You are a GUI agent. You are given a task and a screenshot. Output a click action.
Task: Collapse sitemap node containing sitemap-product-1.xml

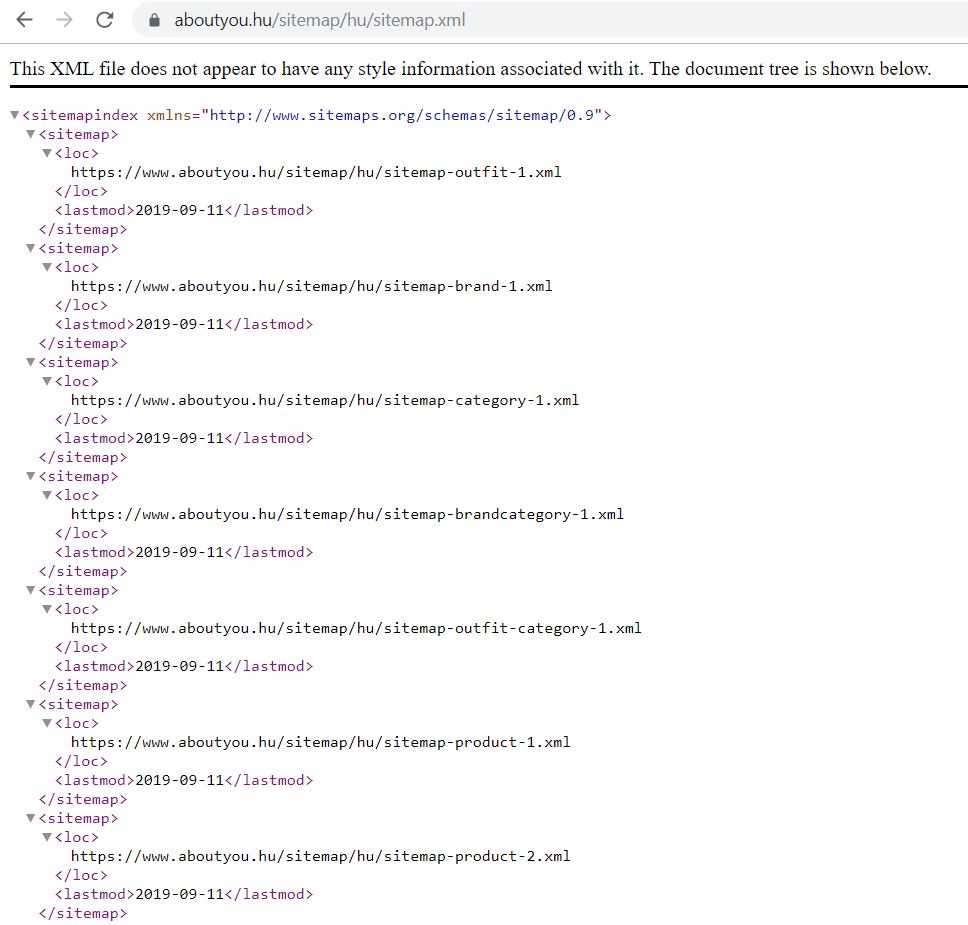(30, 705)
